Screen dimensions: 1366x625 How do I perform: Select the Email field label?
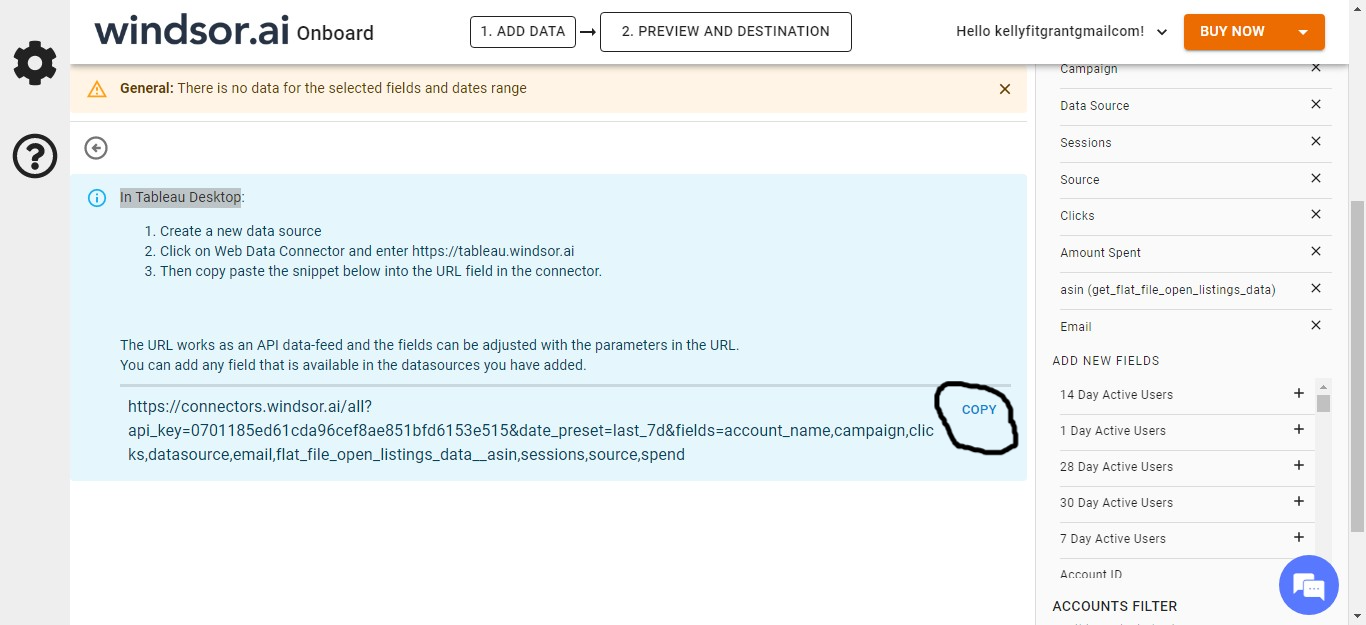click(x=1076, y=327)
